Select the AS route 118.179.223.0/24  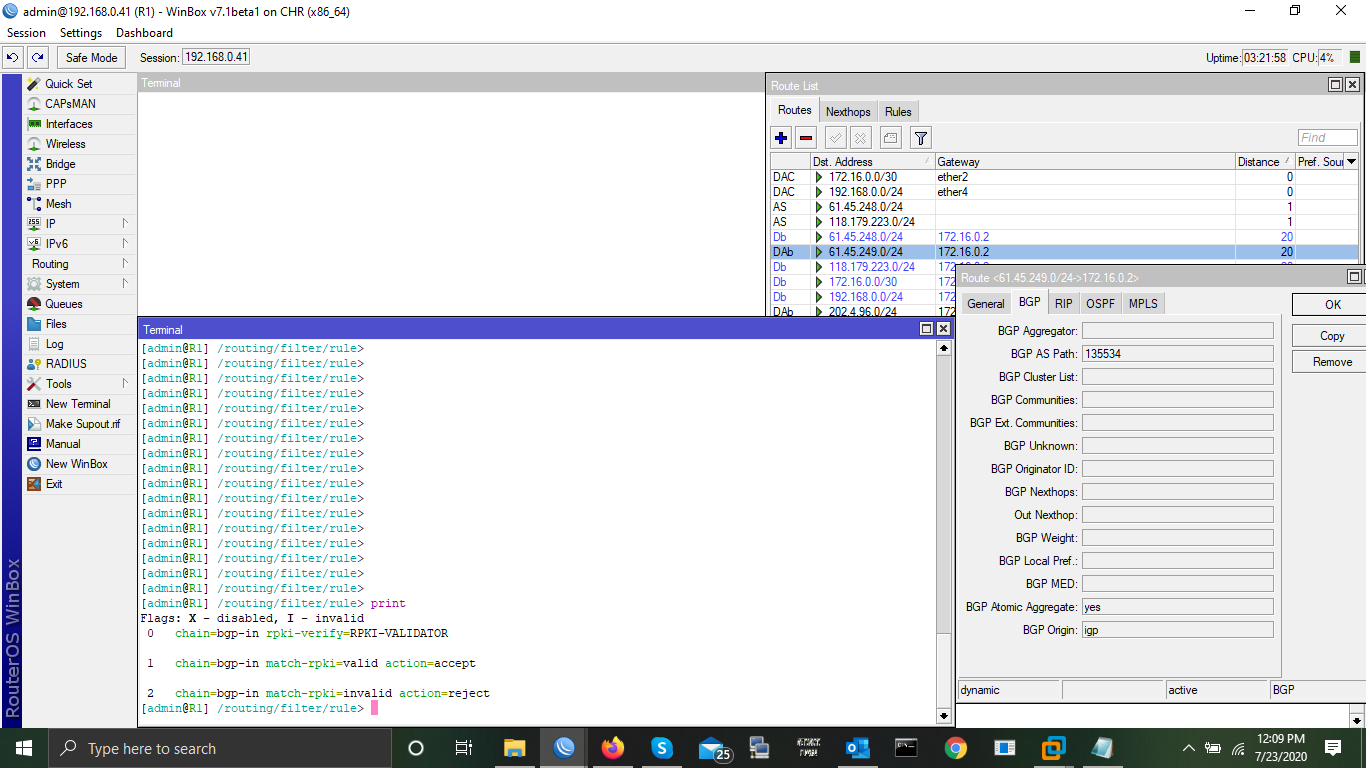pos(1064,222)
